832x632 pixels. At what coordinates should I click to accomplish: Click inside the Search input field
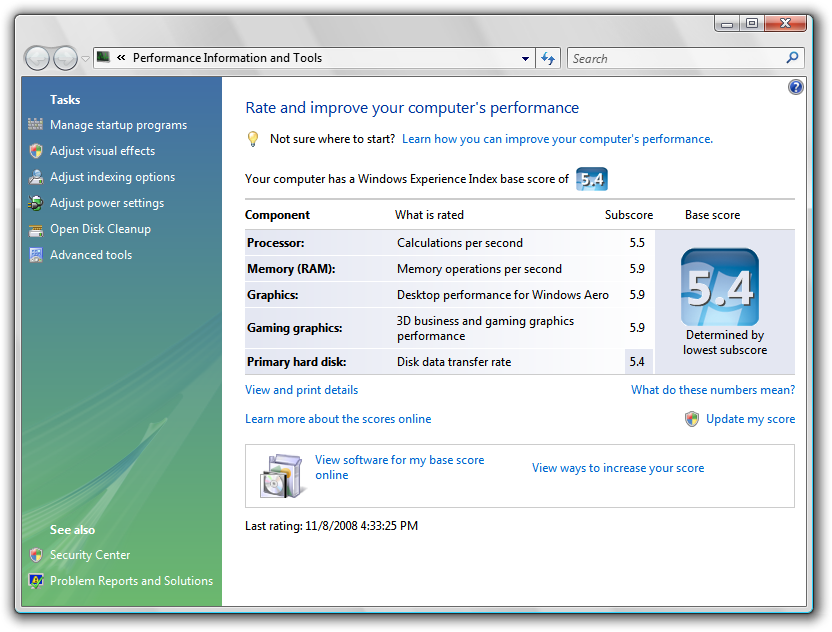(677, 58)
